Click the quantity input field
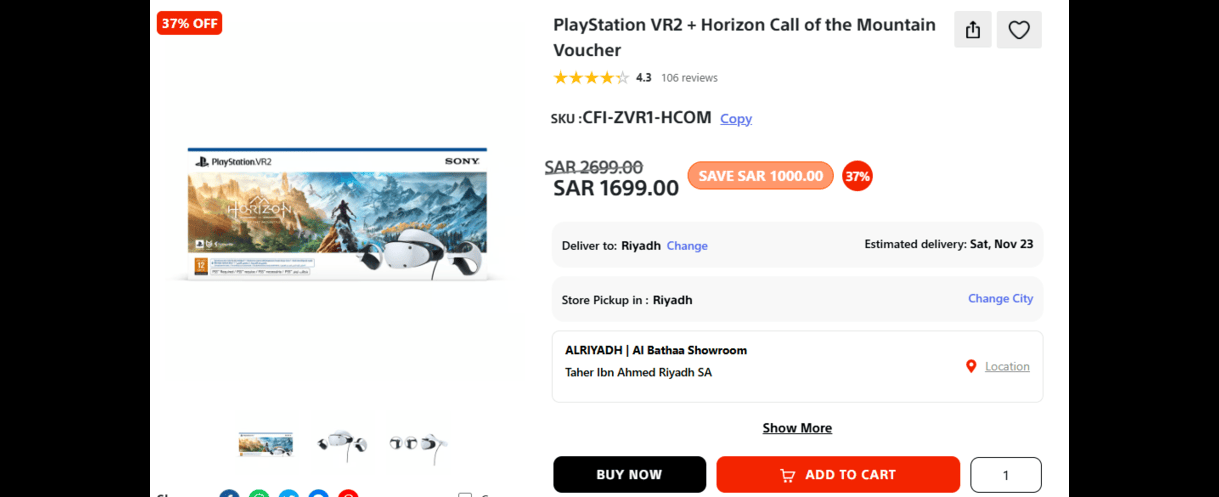The height and width of the screenshot is (497, 1219). coord(1006,475)
